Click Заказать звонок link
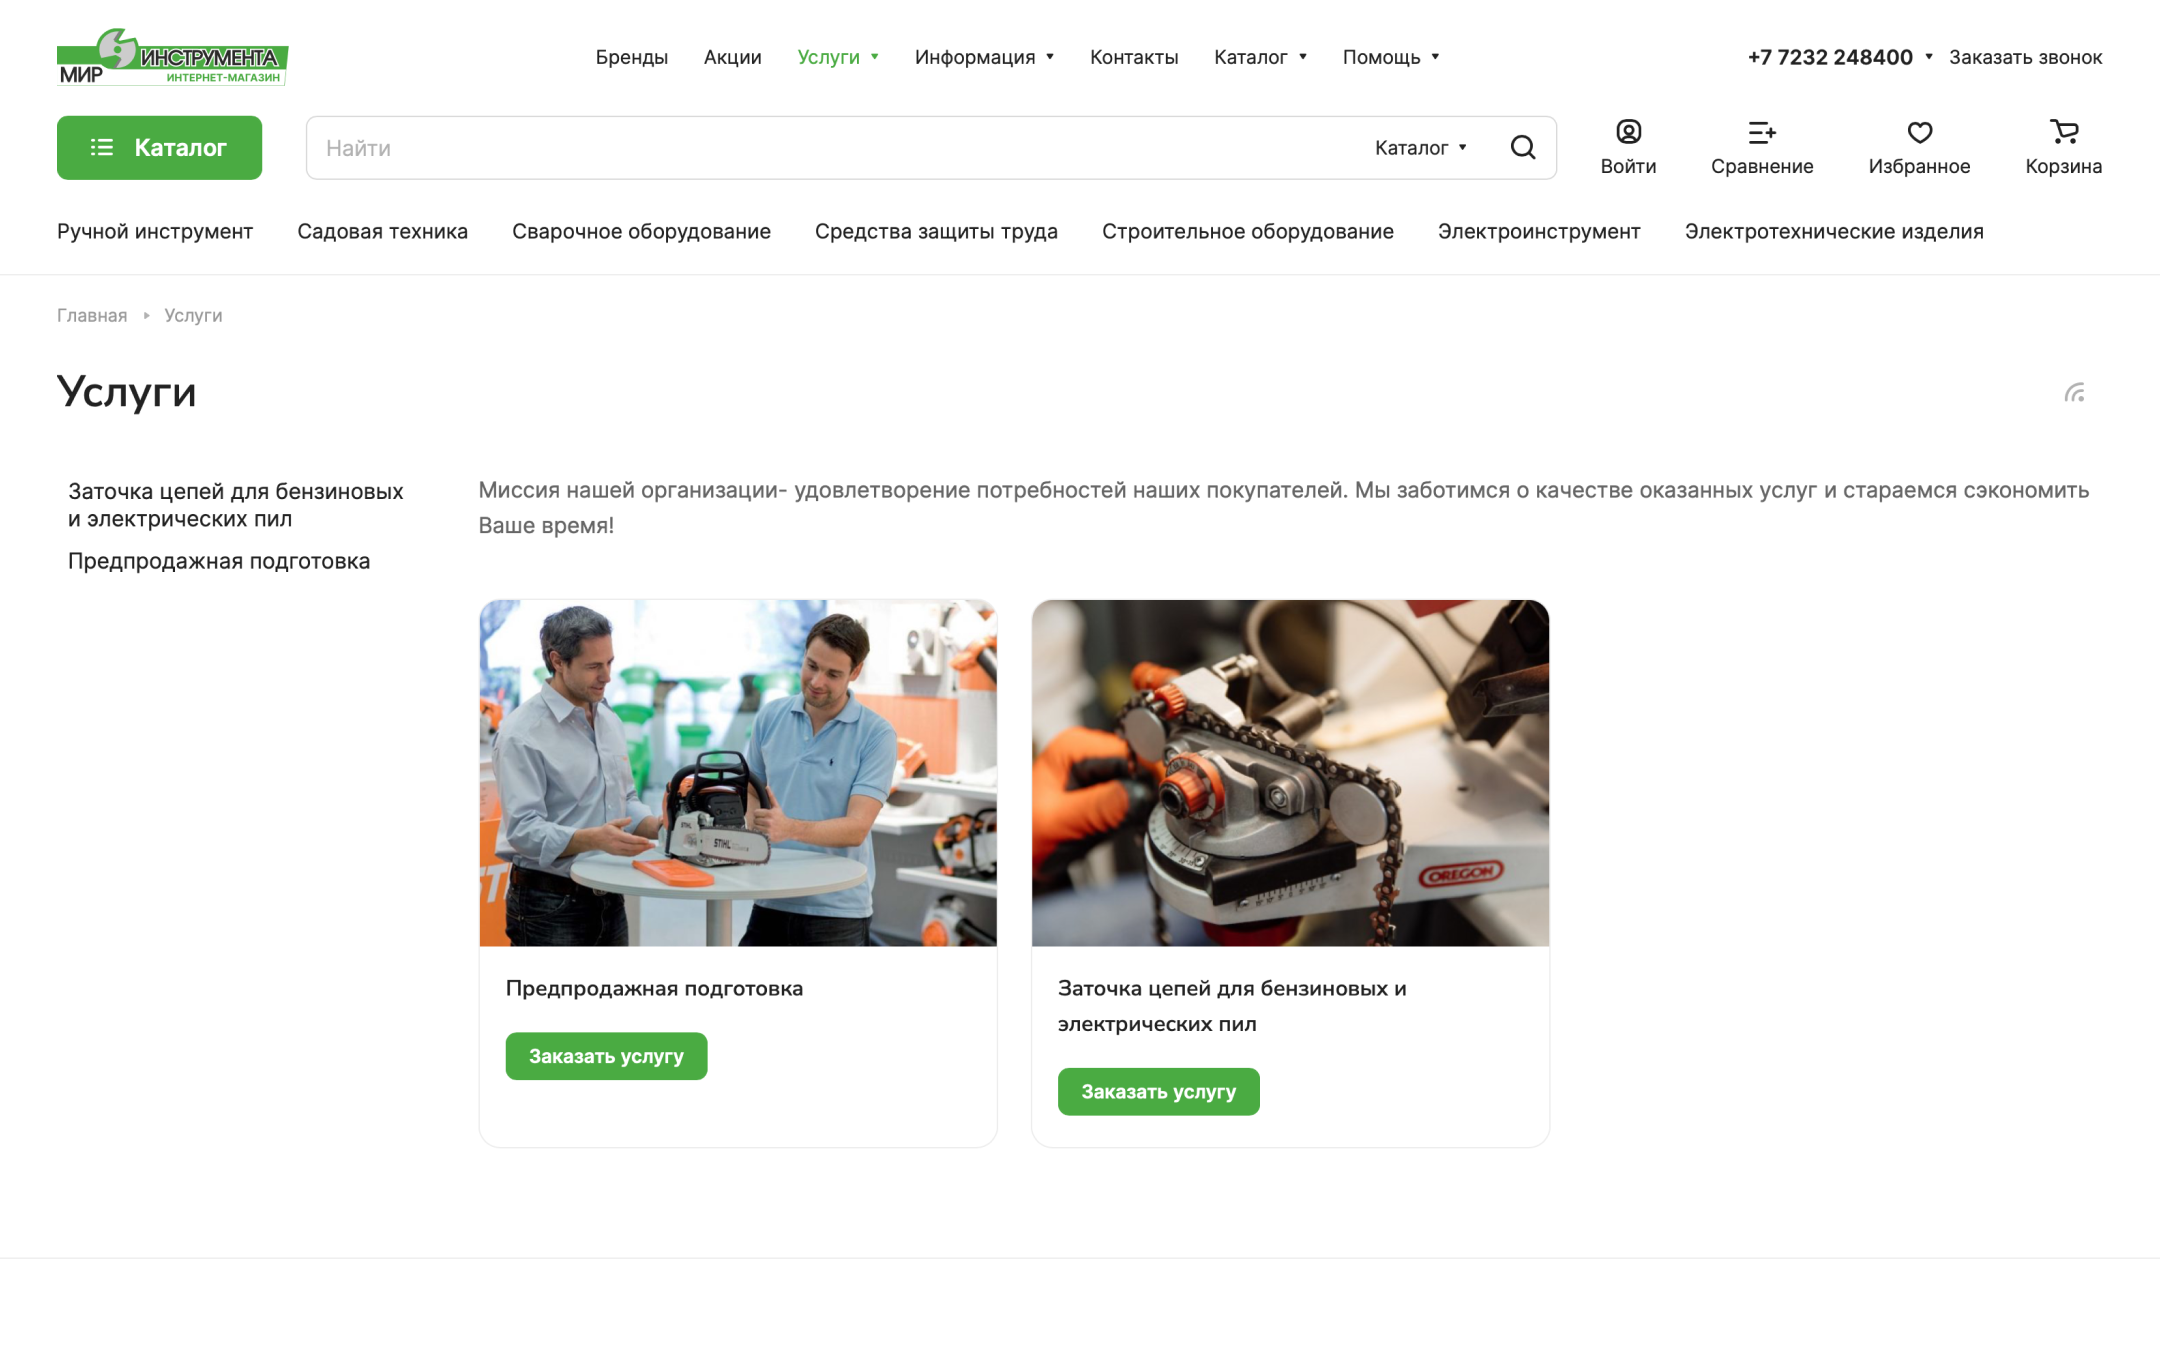Image resolution: width=2160 pixels, height=1350 pixels. point(2025,57)
